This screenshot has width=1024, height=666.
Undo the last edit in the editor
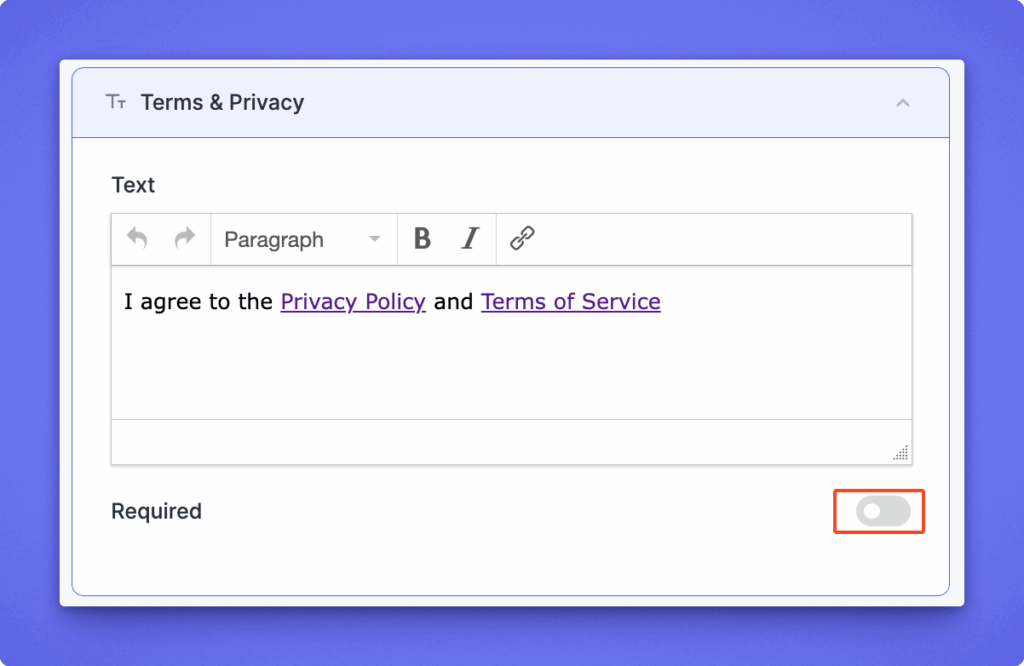coord(137,239)
